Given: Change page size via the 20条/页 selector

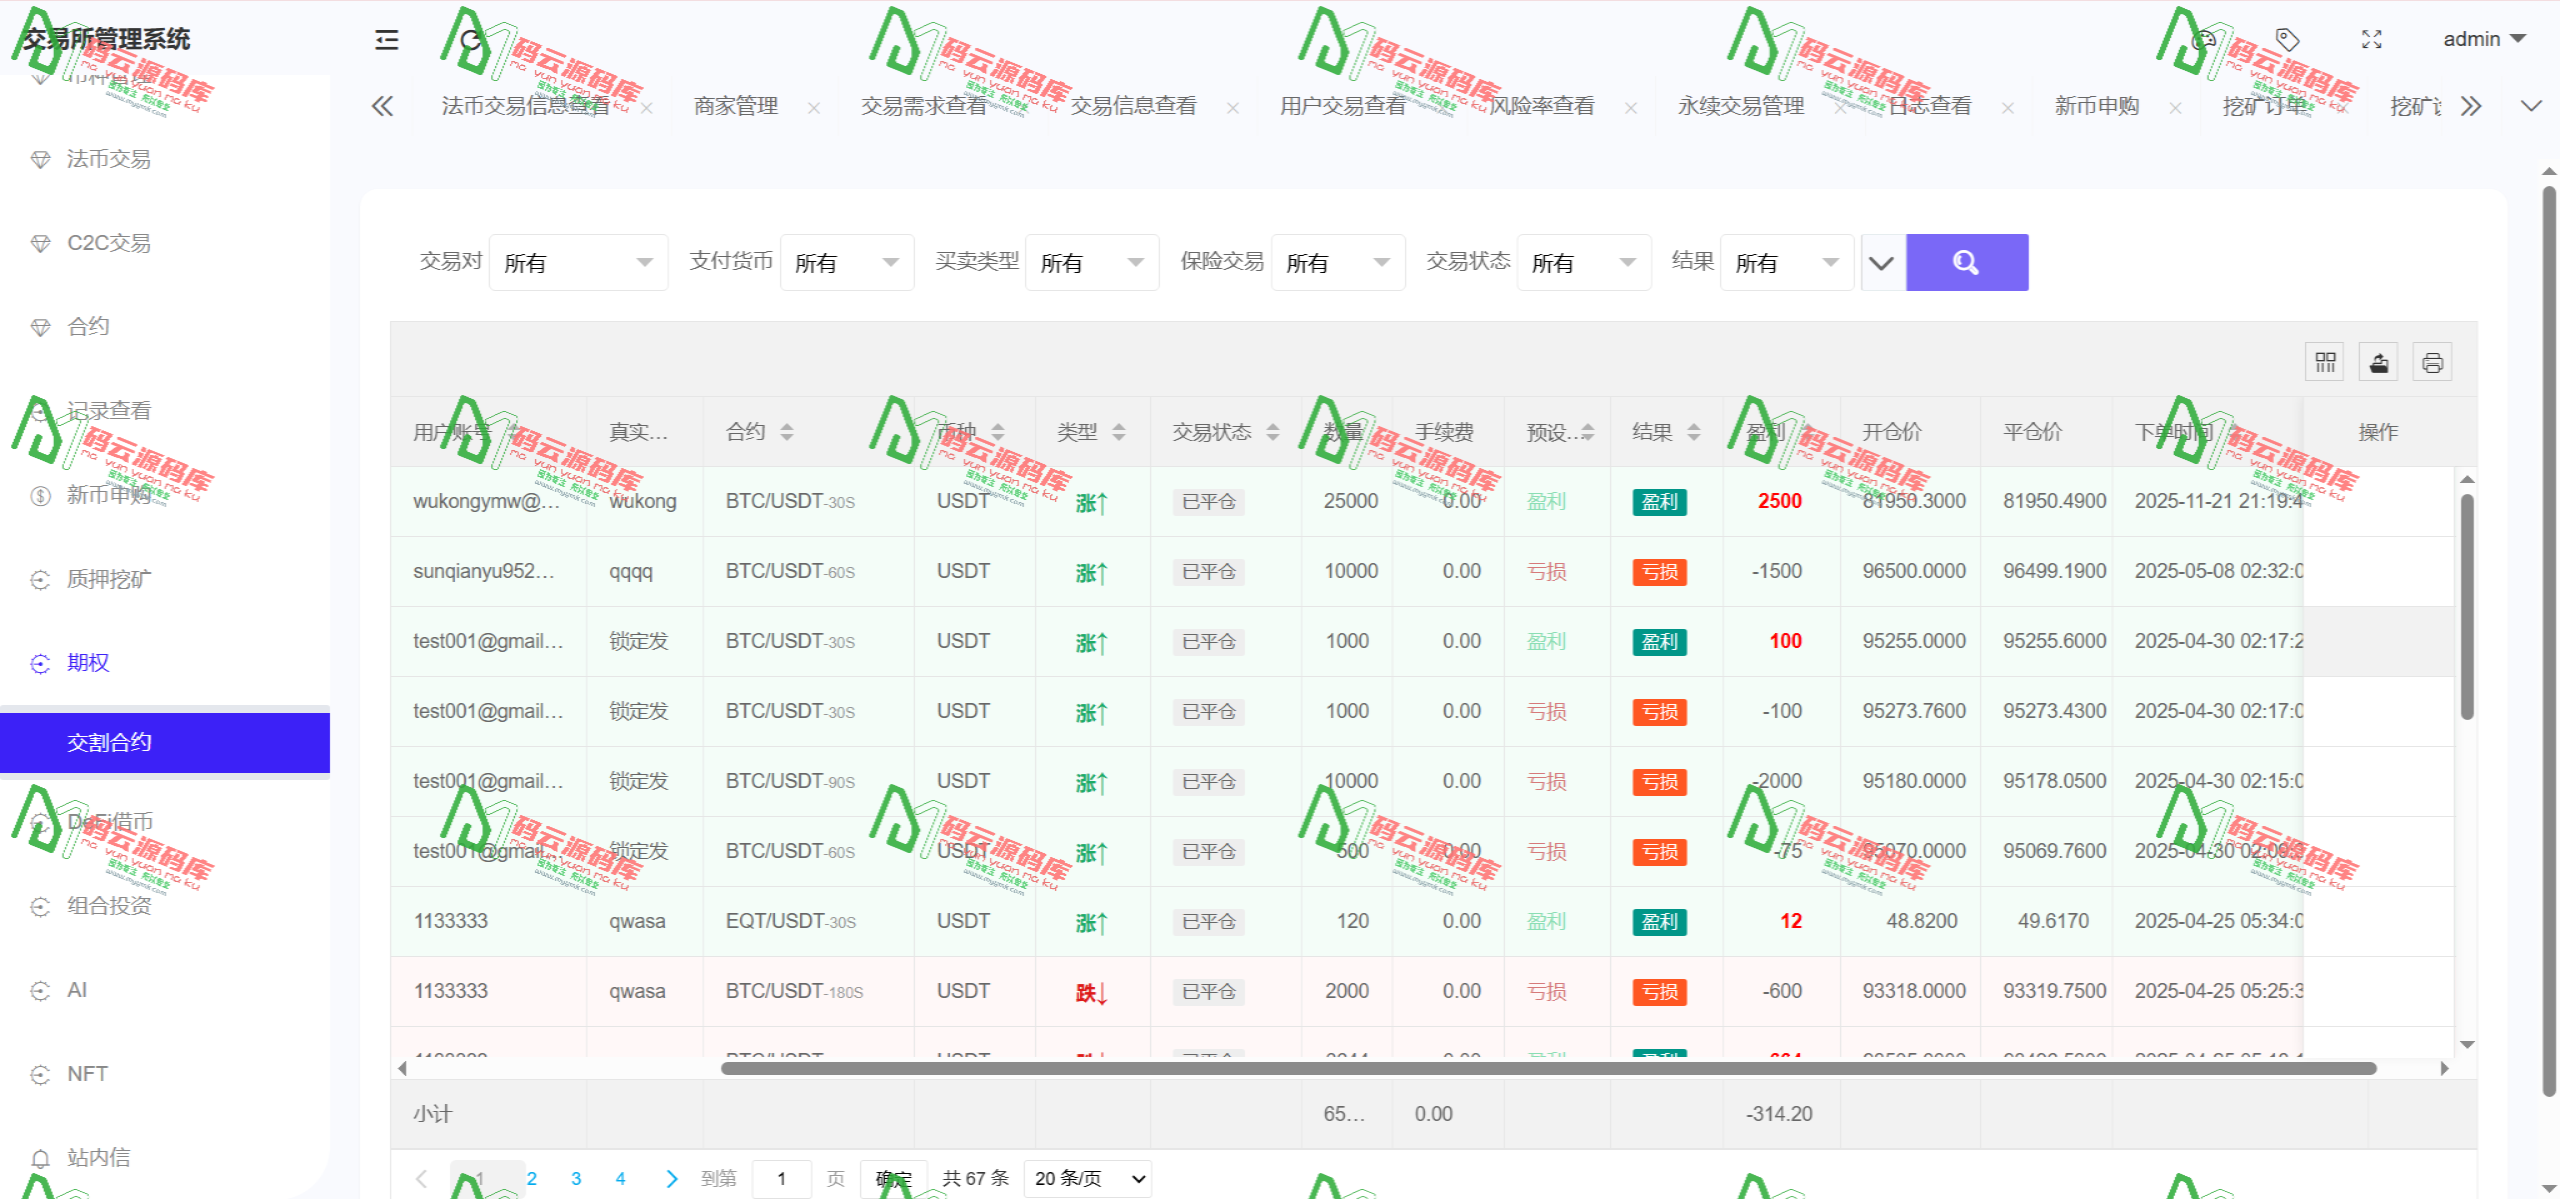Looking at the screenshot, I should point(1086,1178).
